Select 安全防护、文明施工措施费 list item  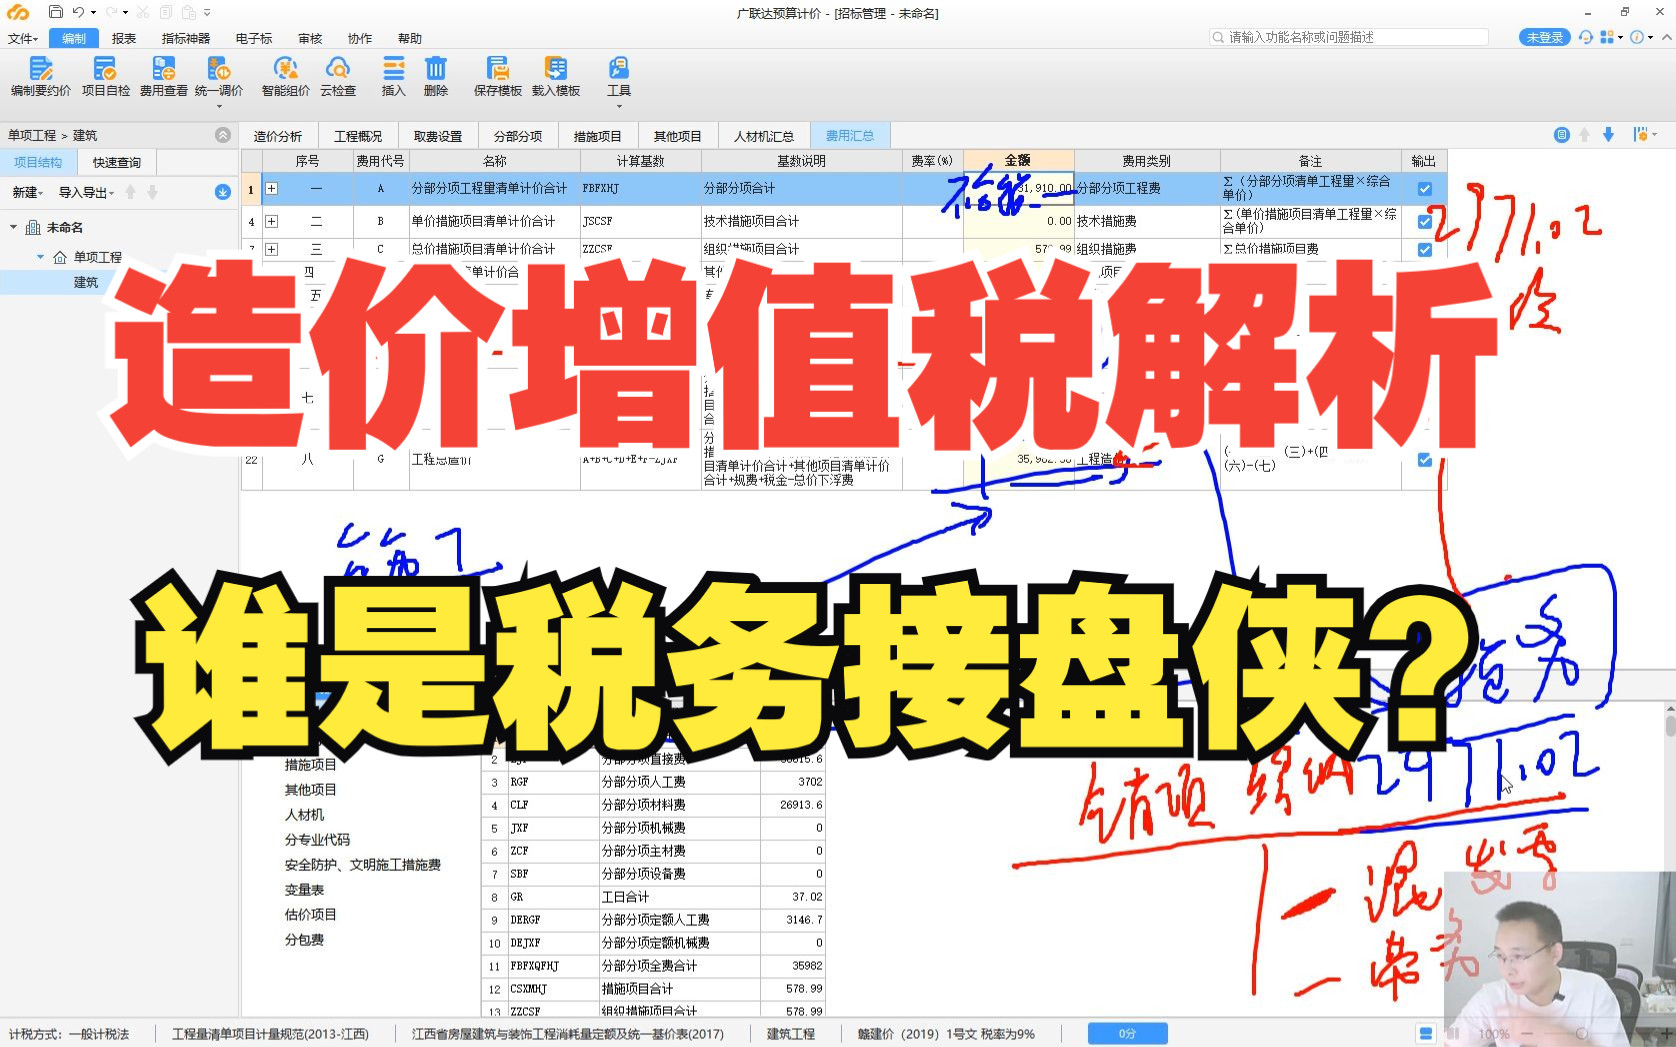(x=363, y=864)
